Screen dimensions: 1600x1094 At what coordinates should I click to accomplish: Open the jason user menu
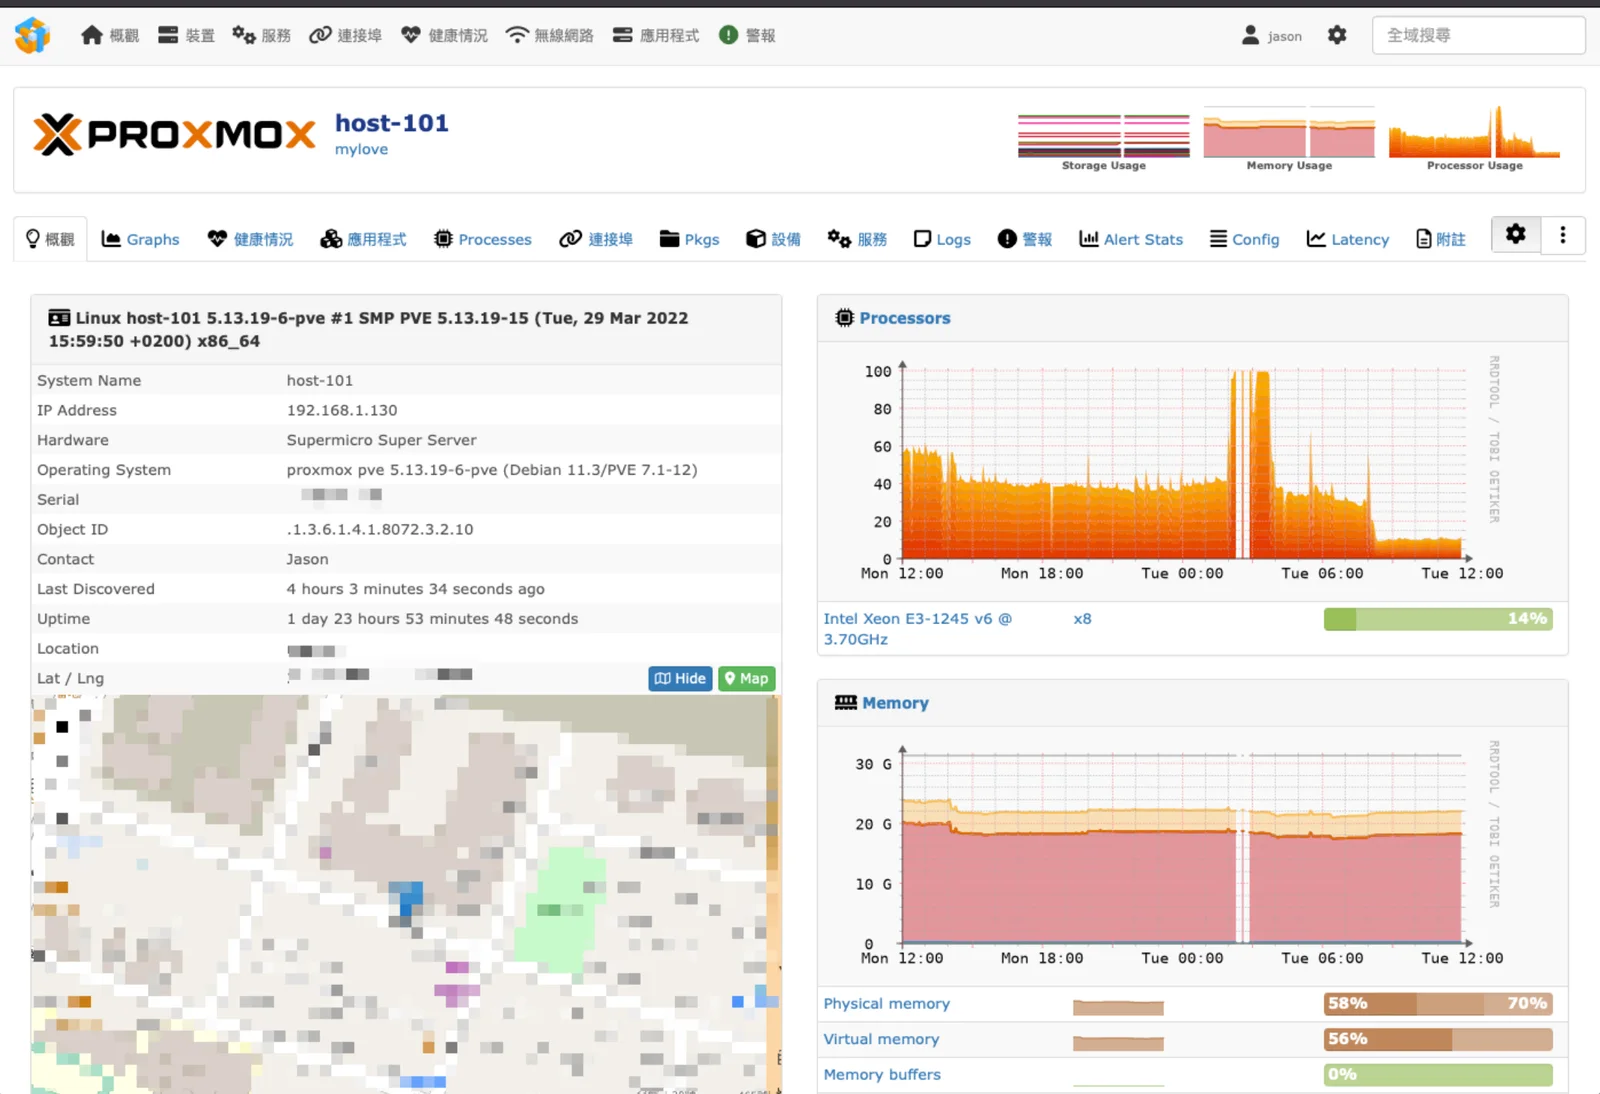1272,35
